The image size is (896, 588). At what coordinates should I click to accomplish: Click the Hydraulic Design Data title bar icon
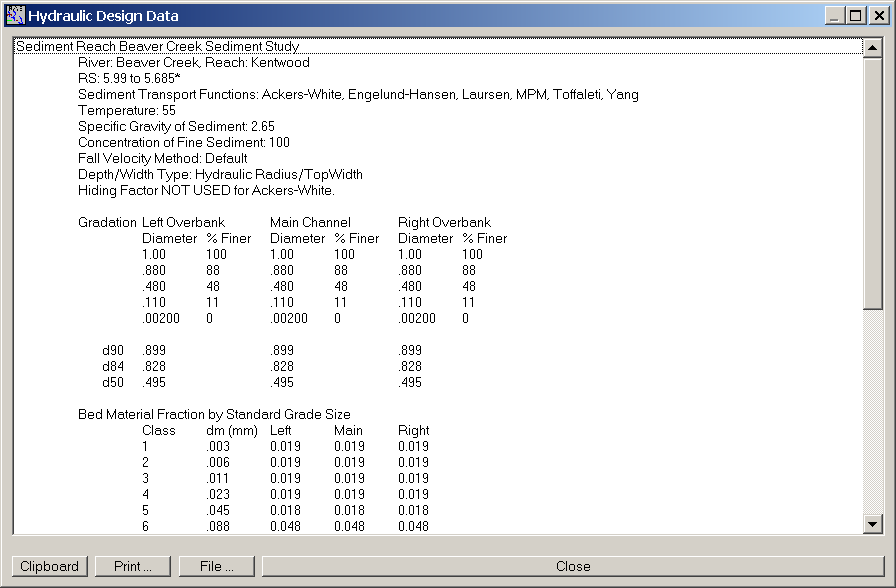pos(14,15)
